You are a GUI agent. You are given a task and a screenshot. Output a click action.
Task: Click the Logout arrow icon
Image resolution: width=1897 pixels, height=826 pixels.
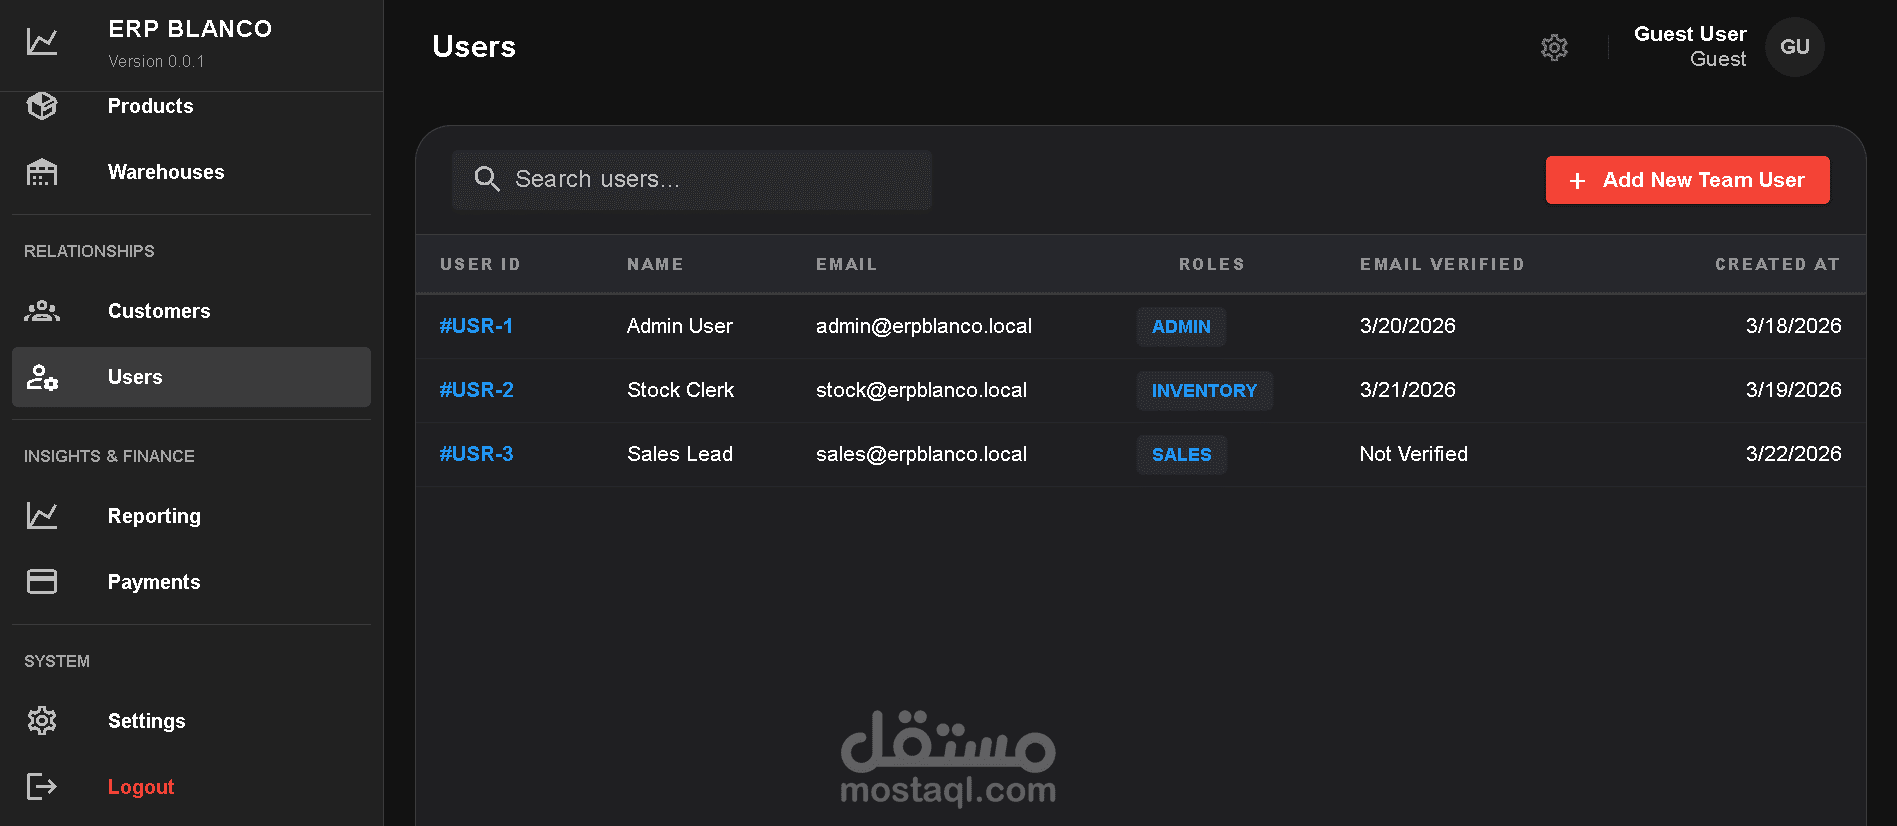[42, 787]
